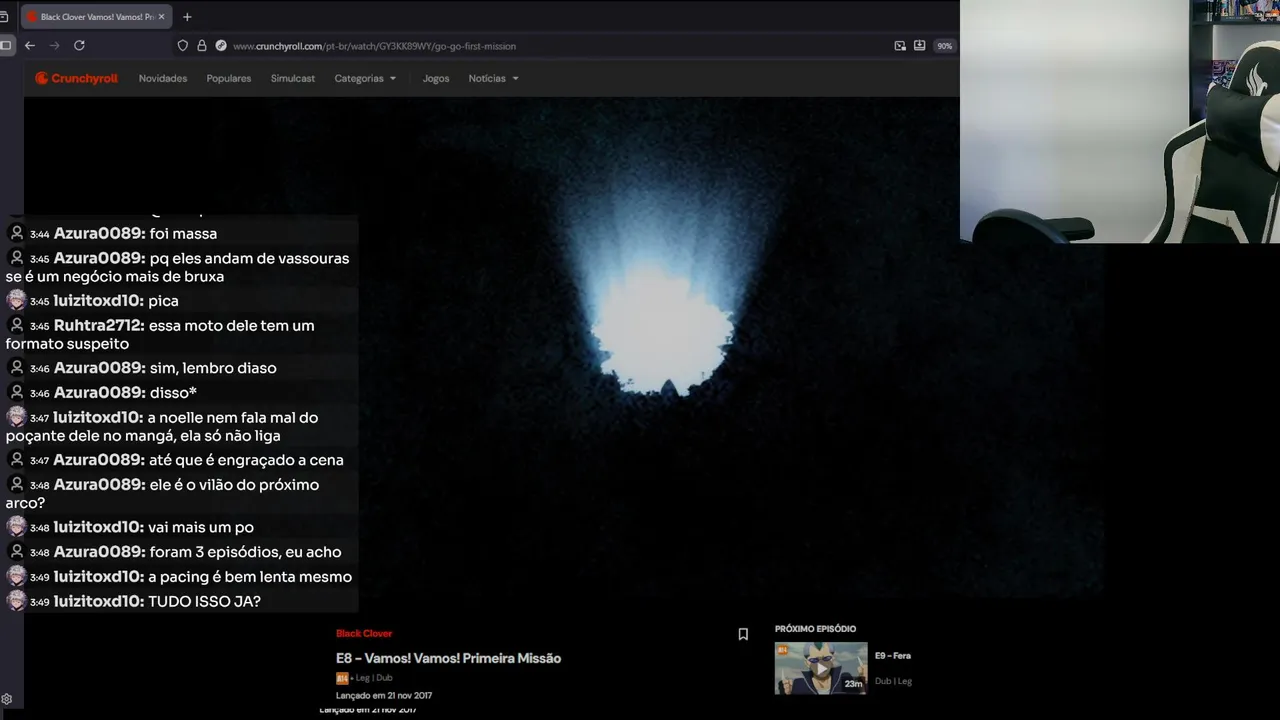Screen dimensions: 1280x720
Task: Click chat message 'foram 3 episódios, eu acho'
Action: click(246, 552)
